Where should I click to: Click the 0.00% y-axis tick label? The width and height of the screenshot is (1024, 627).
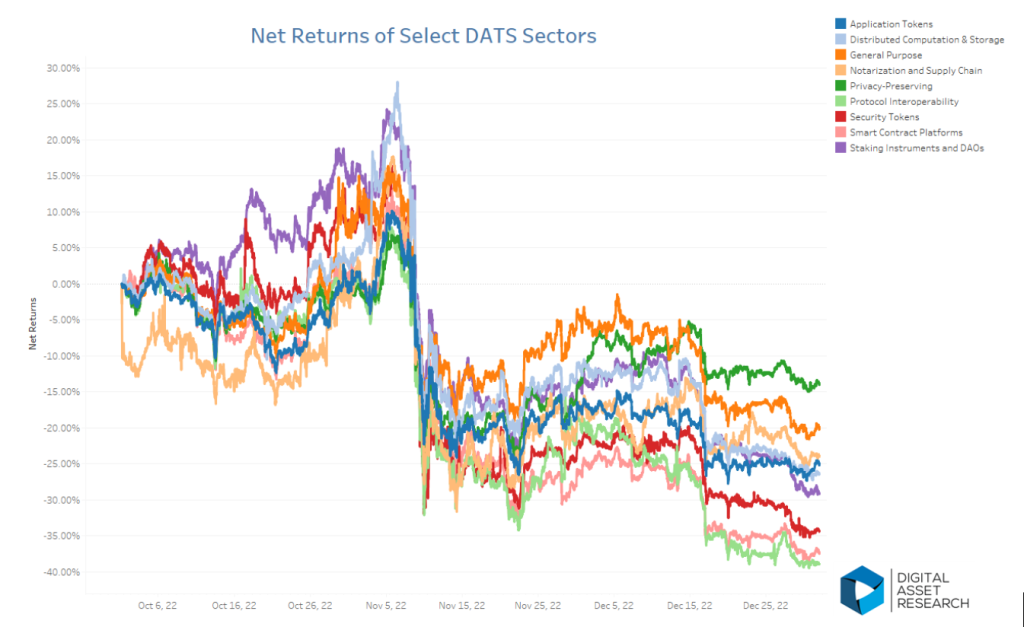pos(64,284)
